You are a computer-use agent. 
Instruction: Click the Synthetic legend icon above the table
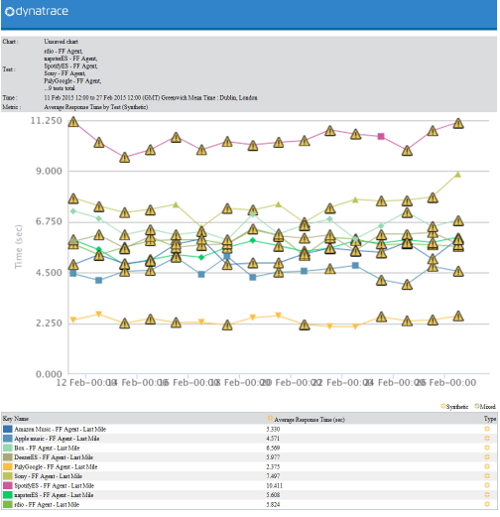coord(443,406)
